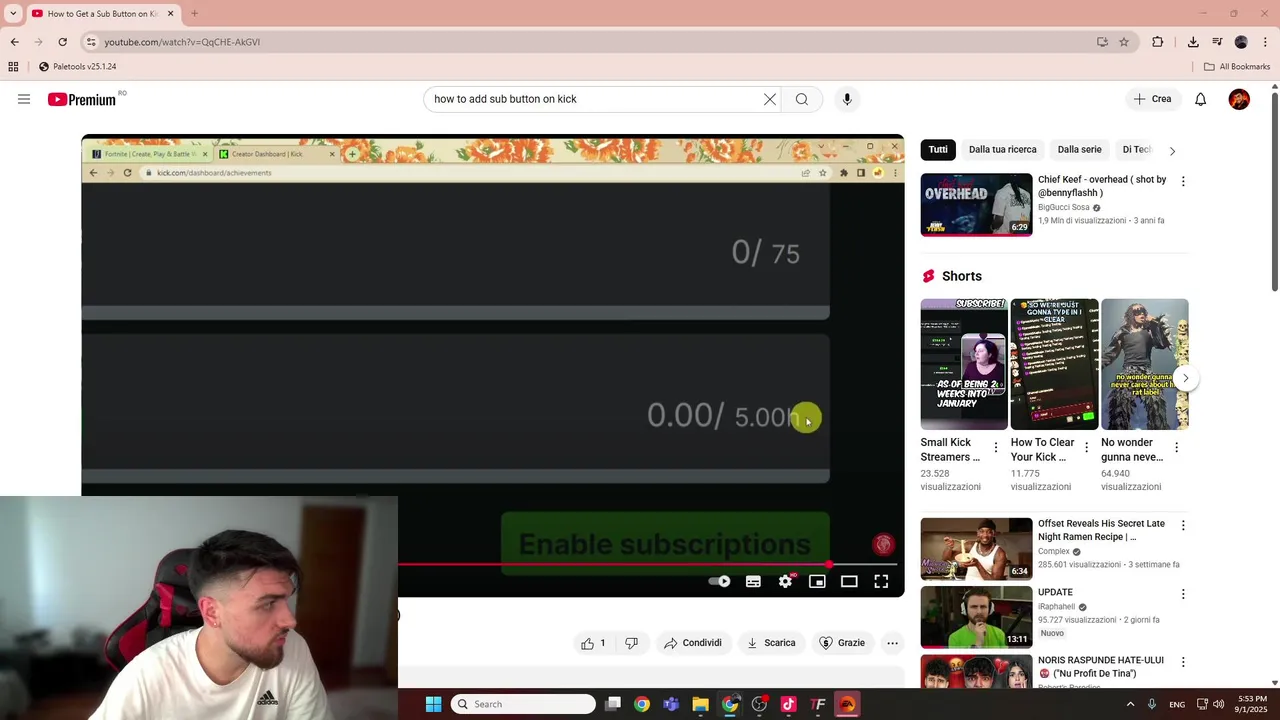Select the Dalla tua ricerca chip
This screenshot has height=720, width=1280.
point(1002,150)
